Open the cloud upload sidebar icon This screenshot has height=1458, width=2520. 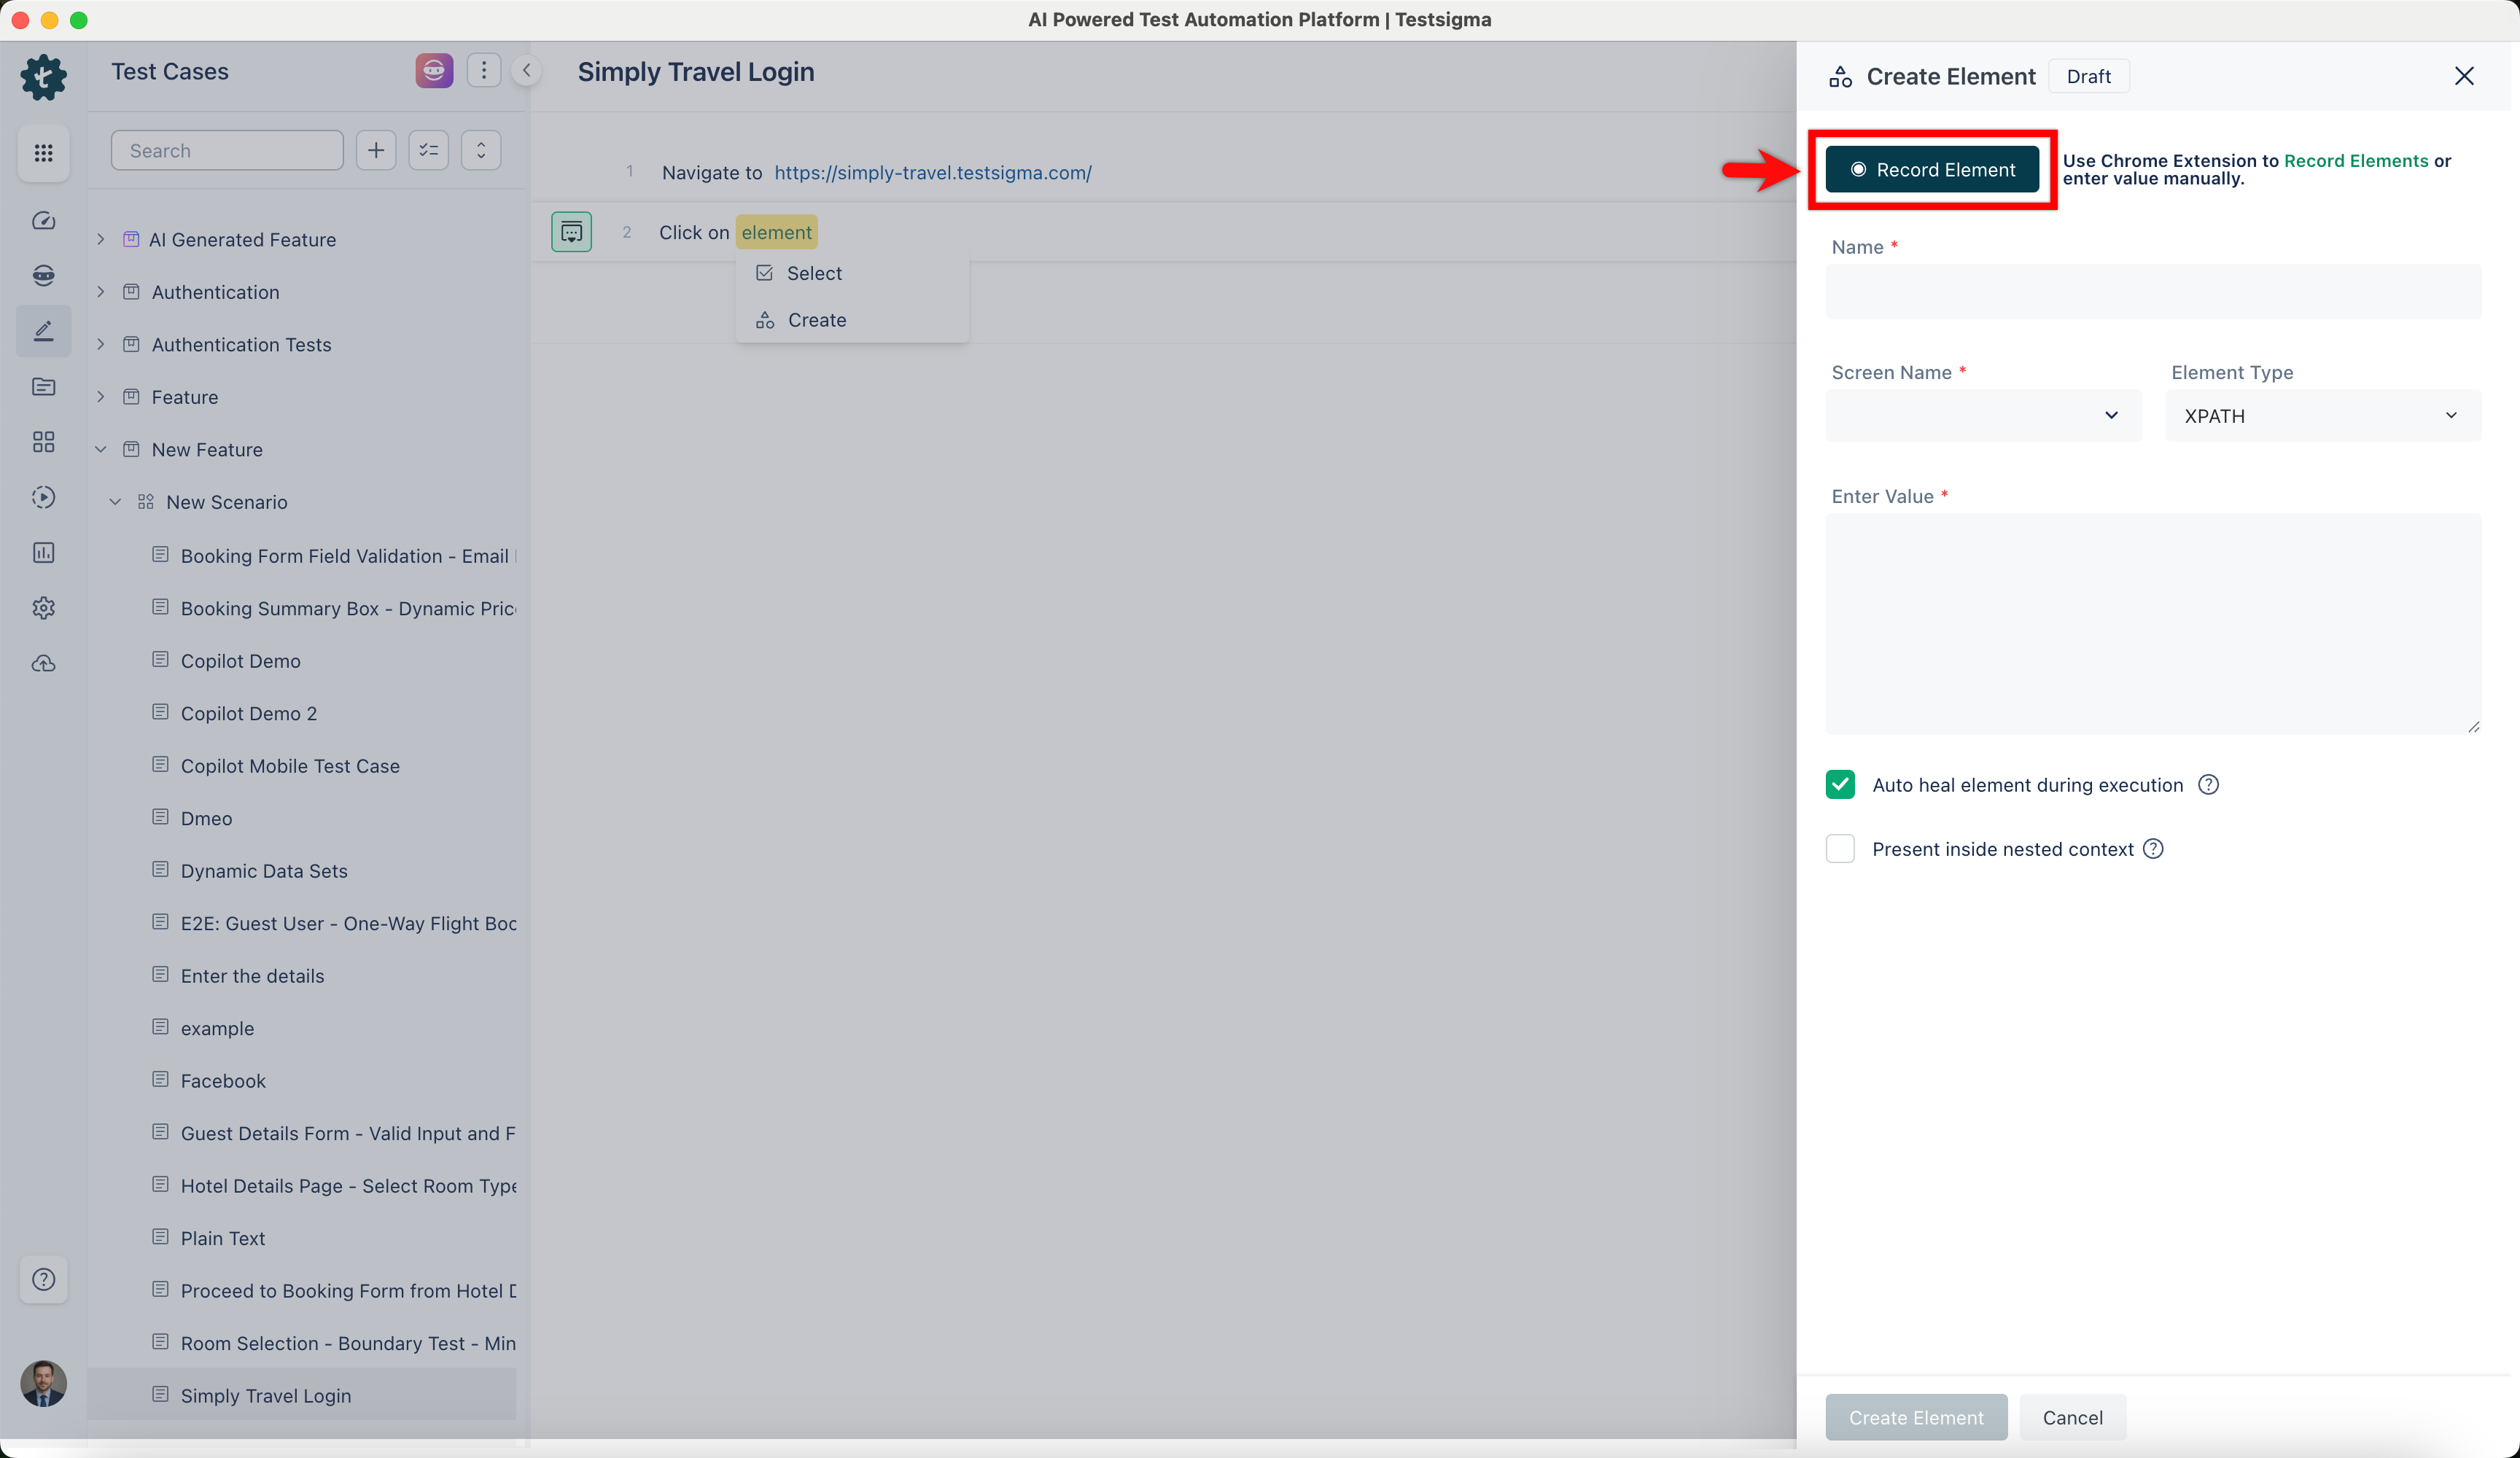(x=43, y=663)
